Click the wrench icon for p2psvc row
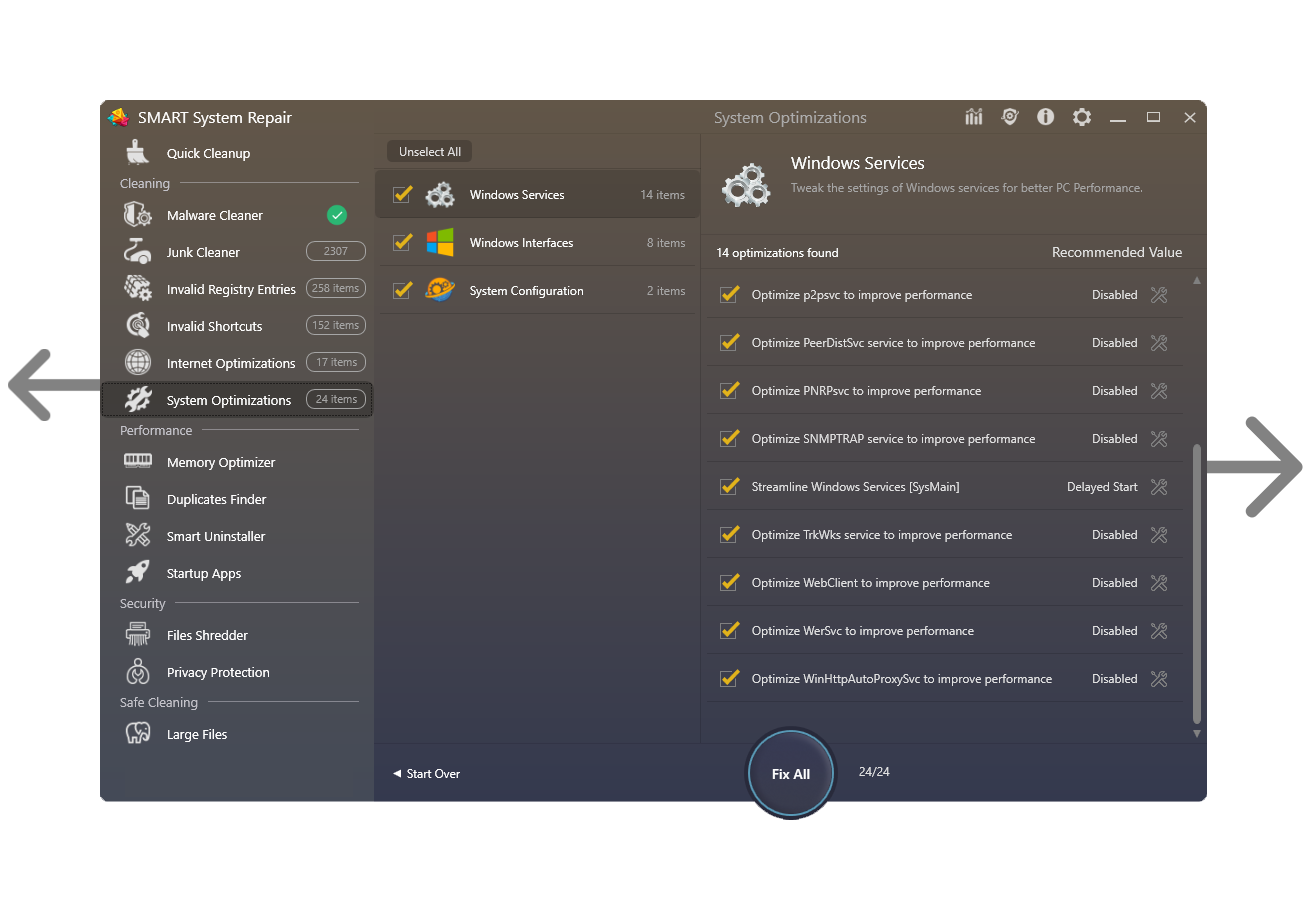This screenshot has width=1307, height=920. point(1159,295)
